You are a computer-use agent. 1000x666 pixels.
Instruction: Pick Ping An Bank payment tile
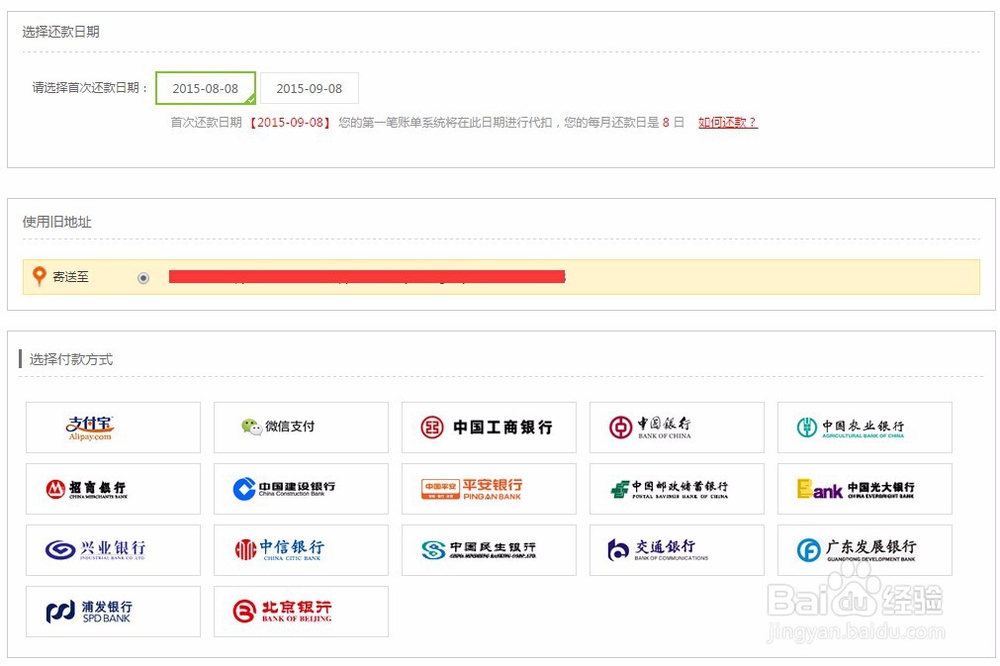(488, 488)
